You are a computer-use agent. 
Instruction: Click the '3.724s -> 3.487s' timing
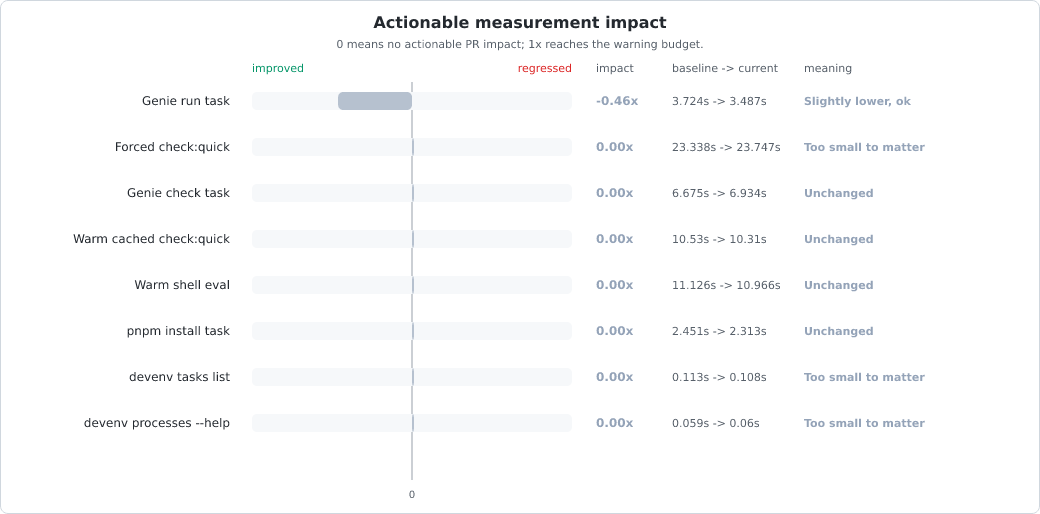(x=719, y=101)
